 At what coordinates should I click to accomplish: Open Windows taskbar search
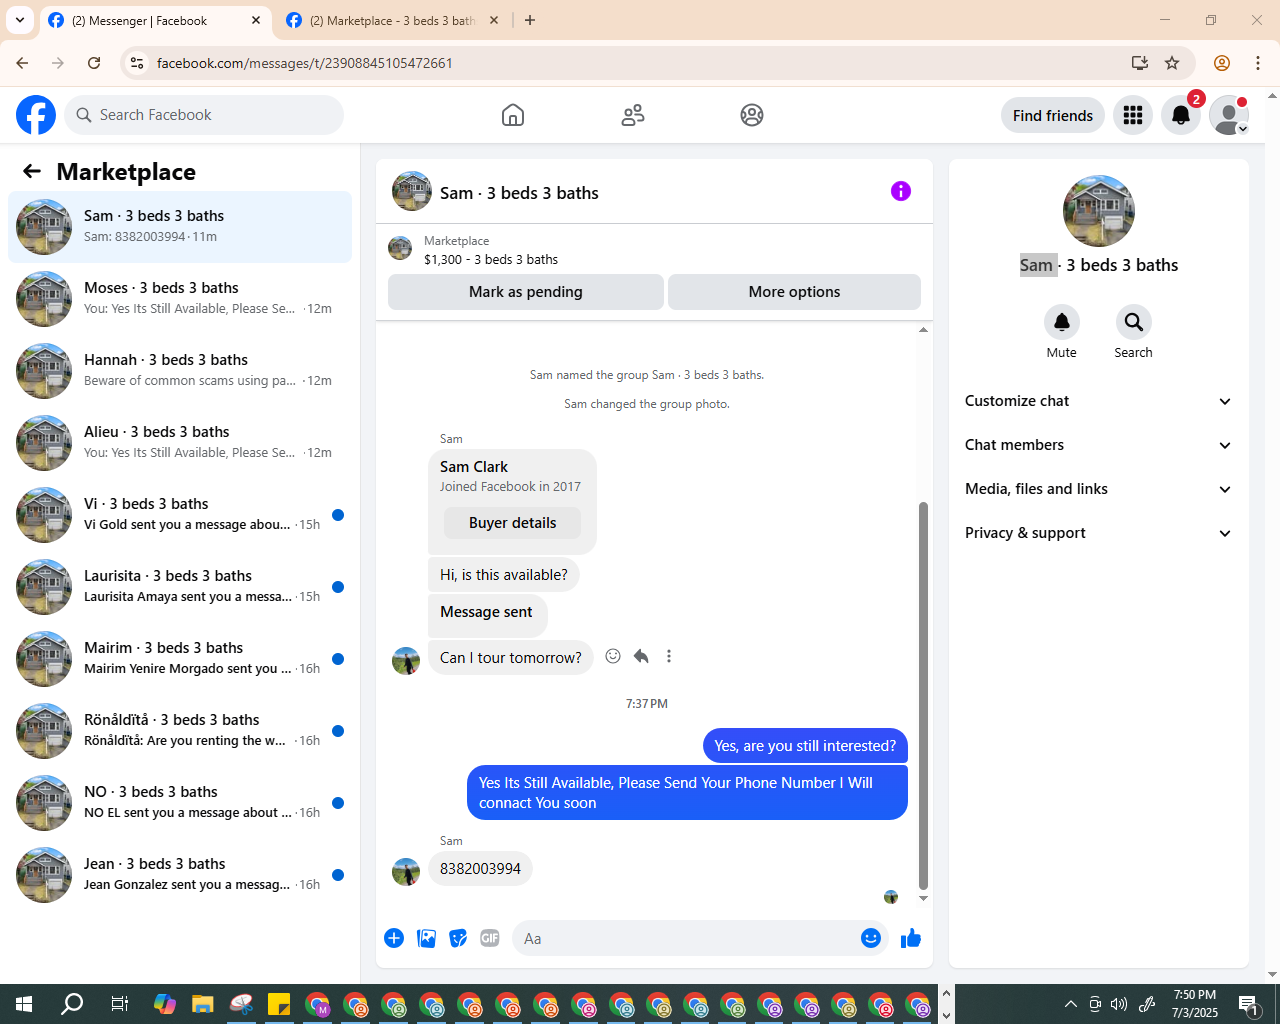(x=72, y=1004)
